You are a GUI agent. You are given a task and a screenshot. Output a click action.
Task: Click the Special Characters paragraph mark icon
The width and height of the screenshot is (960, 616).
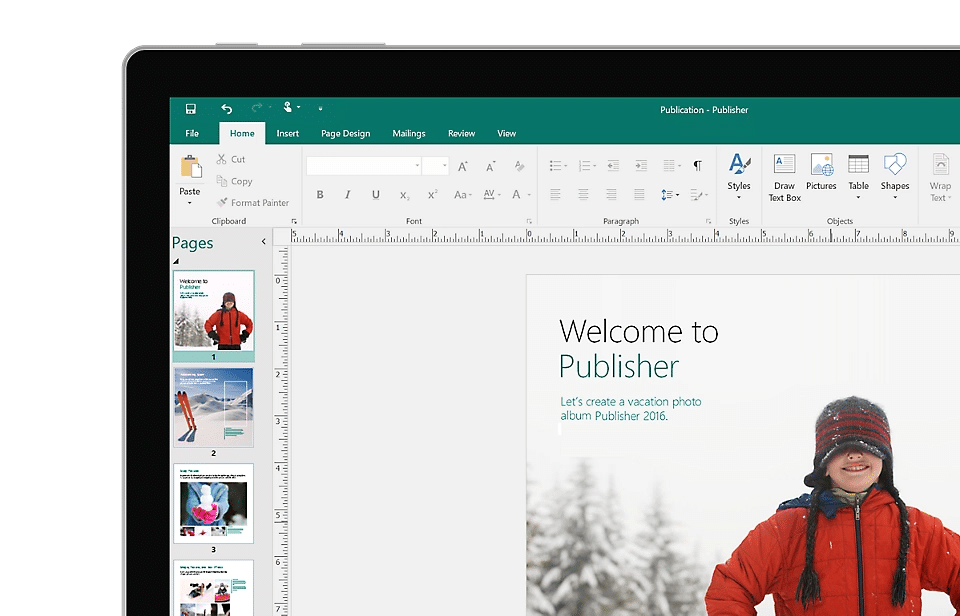(698, 166)
